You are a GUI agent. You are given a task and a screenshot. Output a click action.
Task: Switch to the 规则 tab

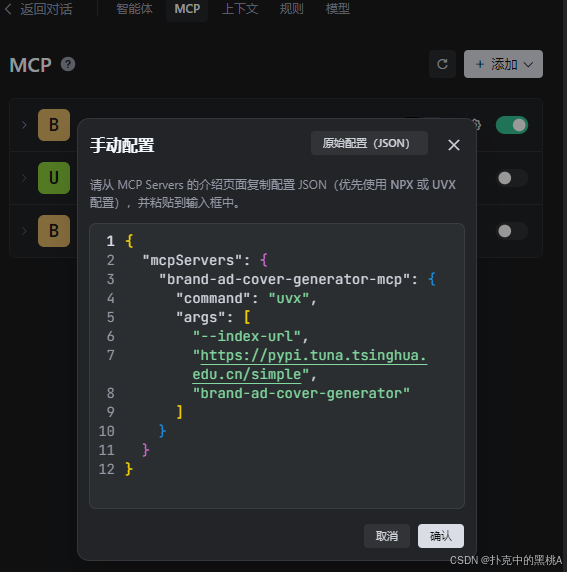click(291, 9)
